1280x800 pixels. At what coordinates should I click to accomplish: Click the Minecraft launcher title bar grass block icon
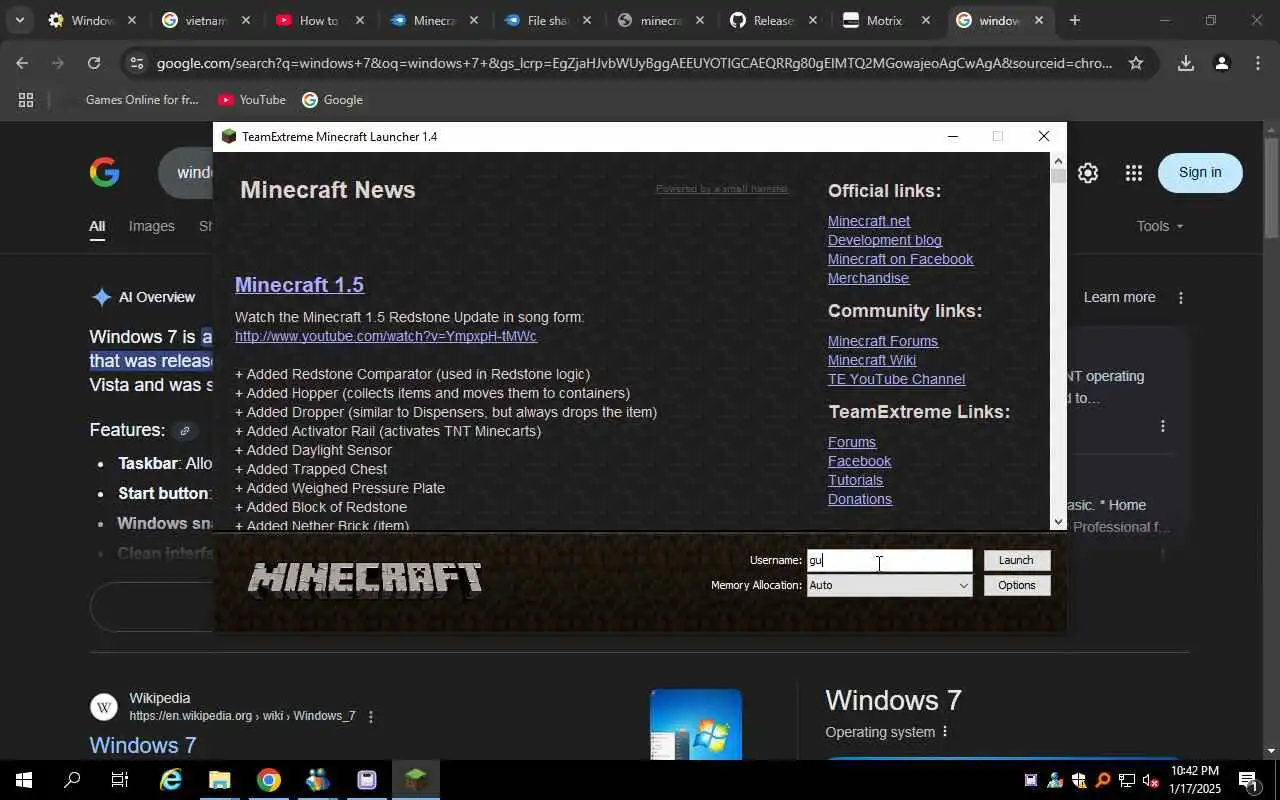click(x=229, y=137)
